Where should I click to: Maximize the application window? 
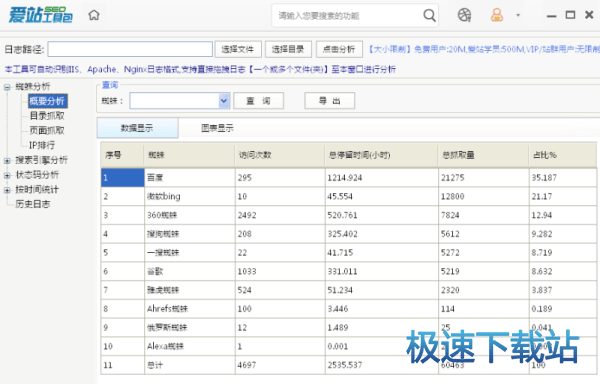(x=570, y=15)
